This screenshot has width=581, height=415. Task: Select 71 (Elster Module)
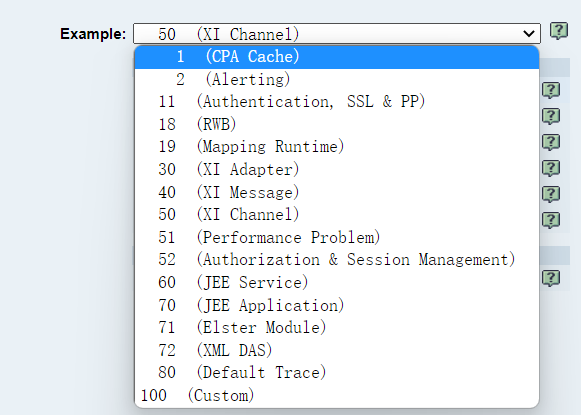pyautogui.click(x=337, y=328)
